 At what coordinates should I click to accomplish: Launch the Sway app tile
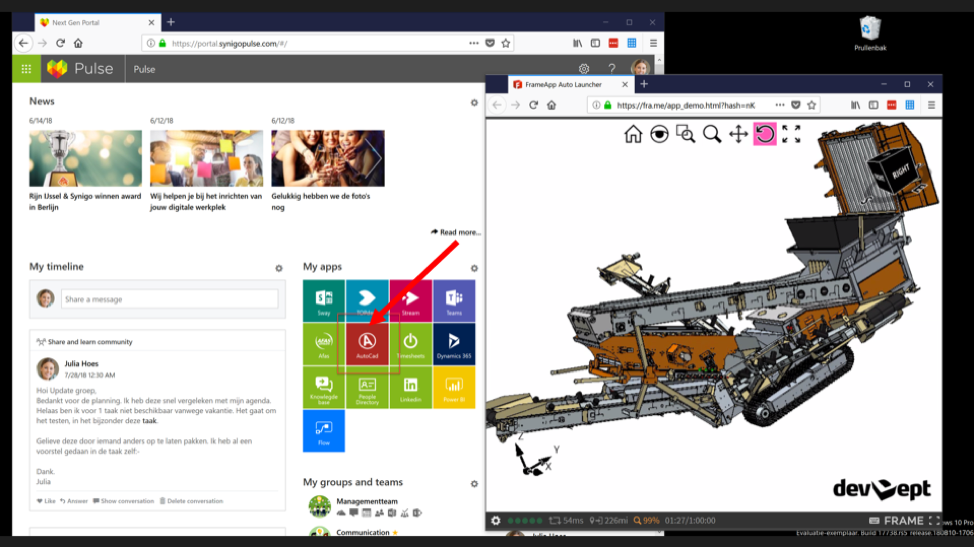(323, 300)
